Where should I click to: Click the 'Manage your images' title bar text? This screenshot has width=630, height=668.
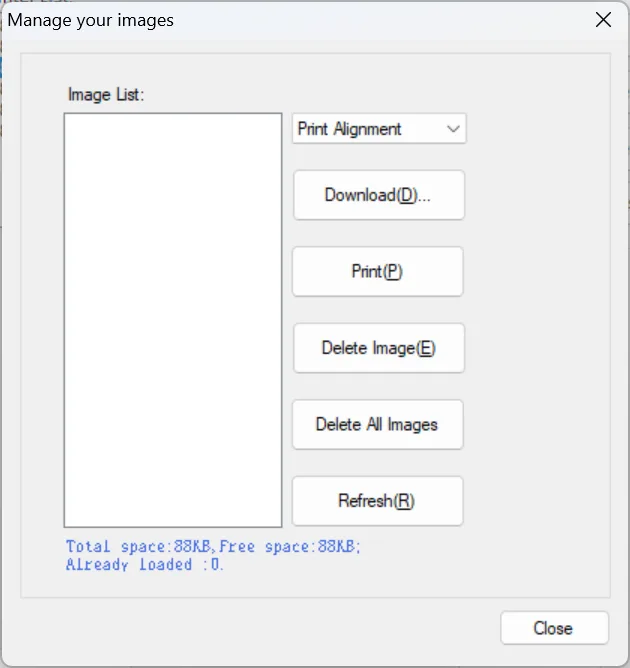coord(91,20)
